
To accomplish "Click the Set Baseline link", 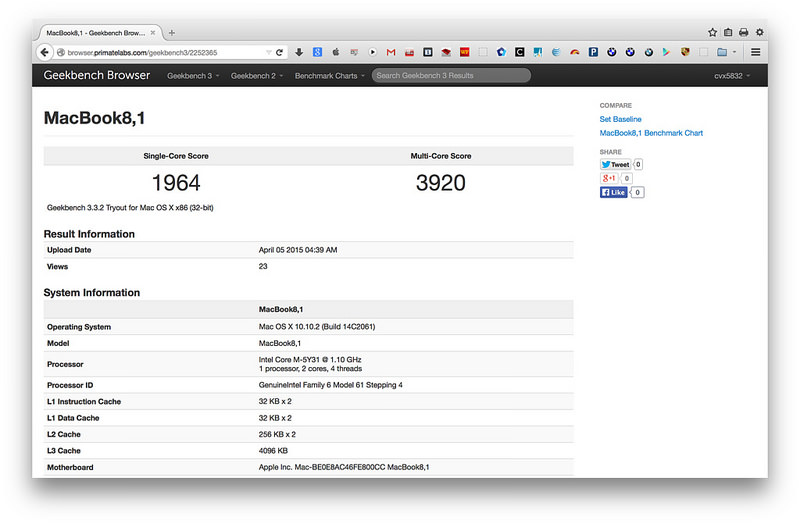I will (620, 119).
